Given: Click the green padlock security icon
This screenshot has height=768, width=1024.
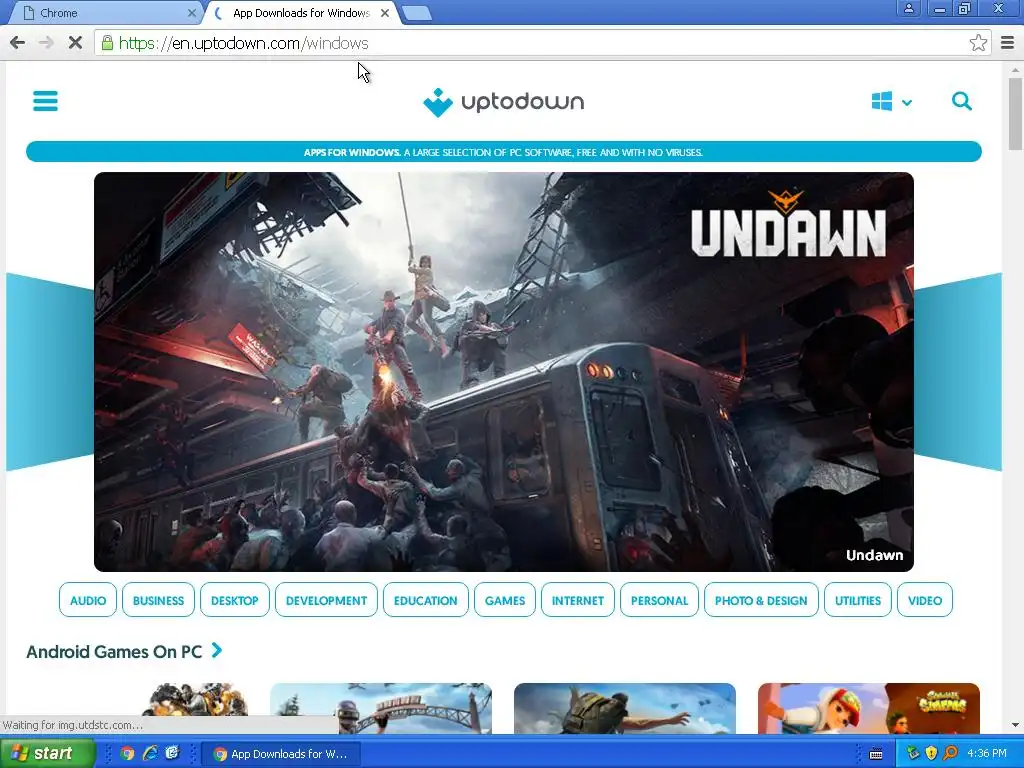Looking at the screenshot, I should [x=107, y=43].
